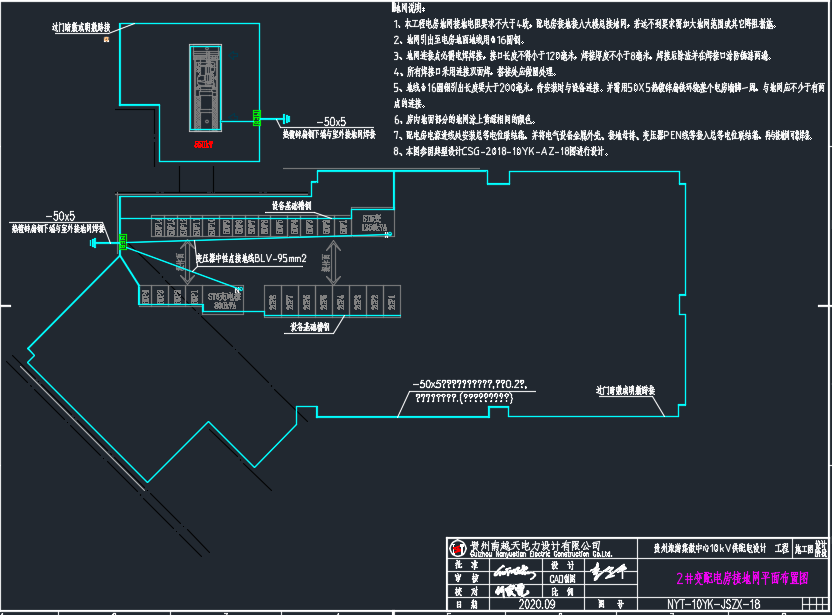The height and width of the screenshot is (615, 832).
Task: Select note 8 referencing CSG-2018-10YK-AZ-18
Action: click(x=501, y=151)
